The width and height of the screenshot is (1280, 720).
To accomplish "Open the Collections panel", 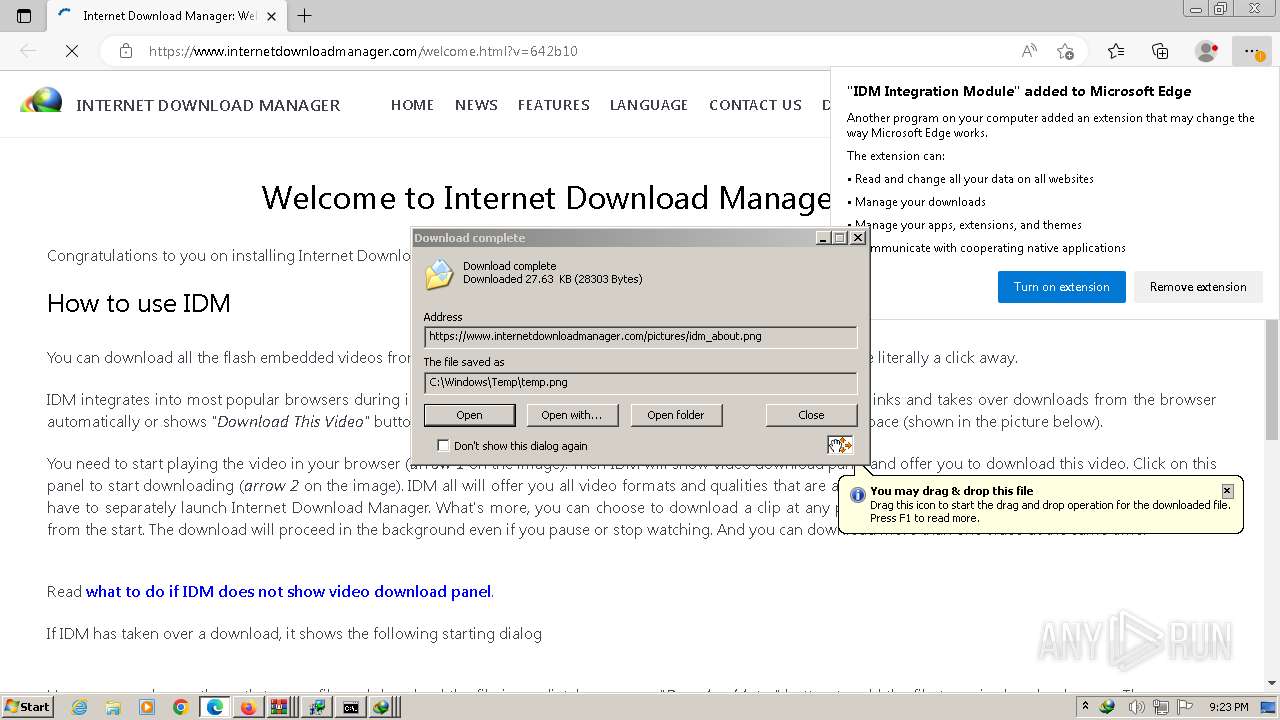I will coord(1160,51).
